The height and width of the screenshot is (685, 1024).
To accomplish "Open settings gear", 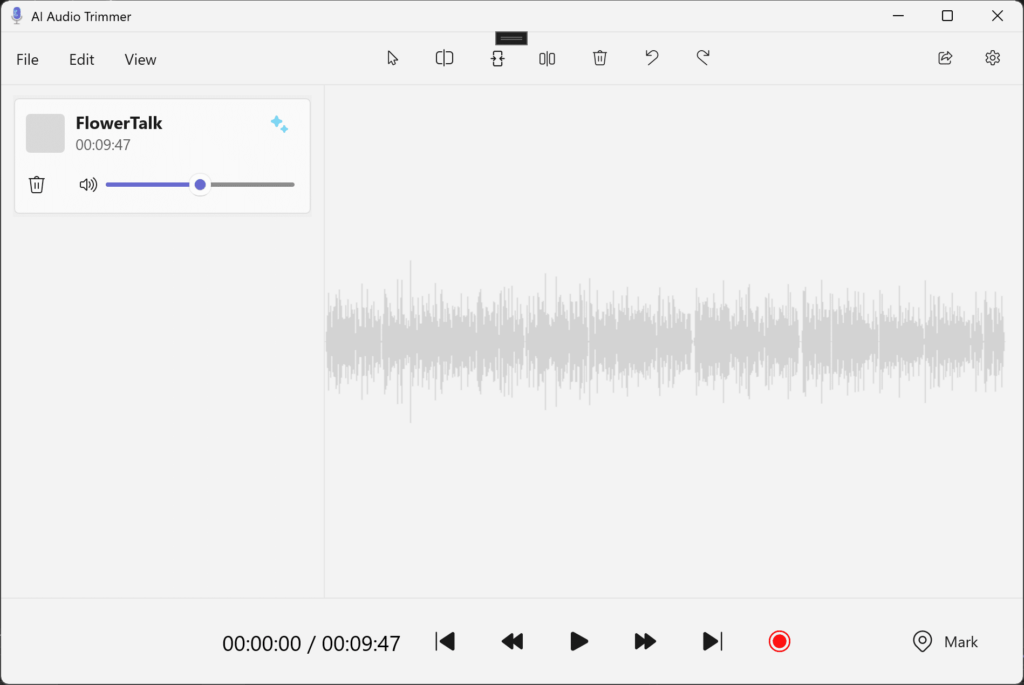I will (992, 59).
